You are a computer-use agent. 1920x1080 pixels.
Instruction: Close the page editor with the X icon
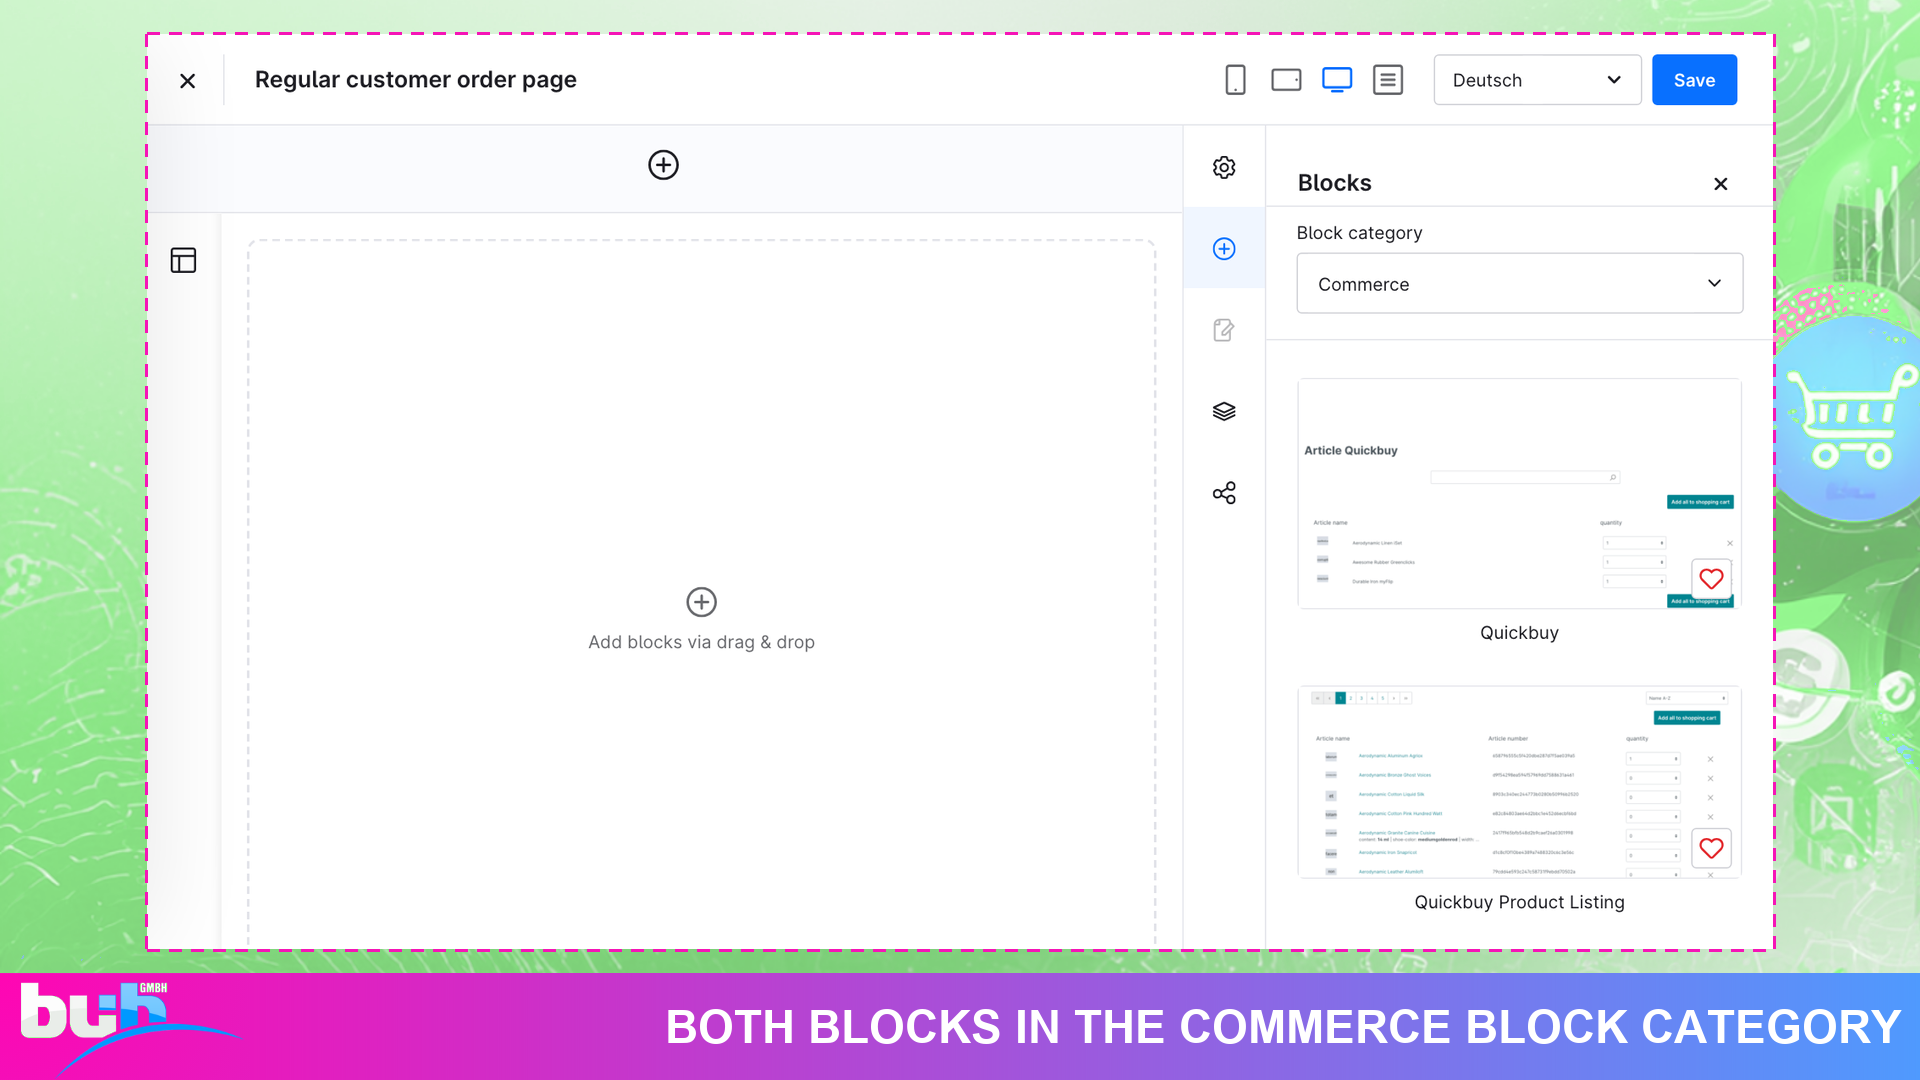(187, 81)
